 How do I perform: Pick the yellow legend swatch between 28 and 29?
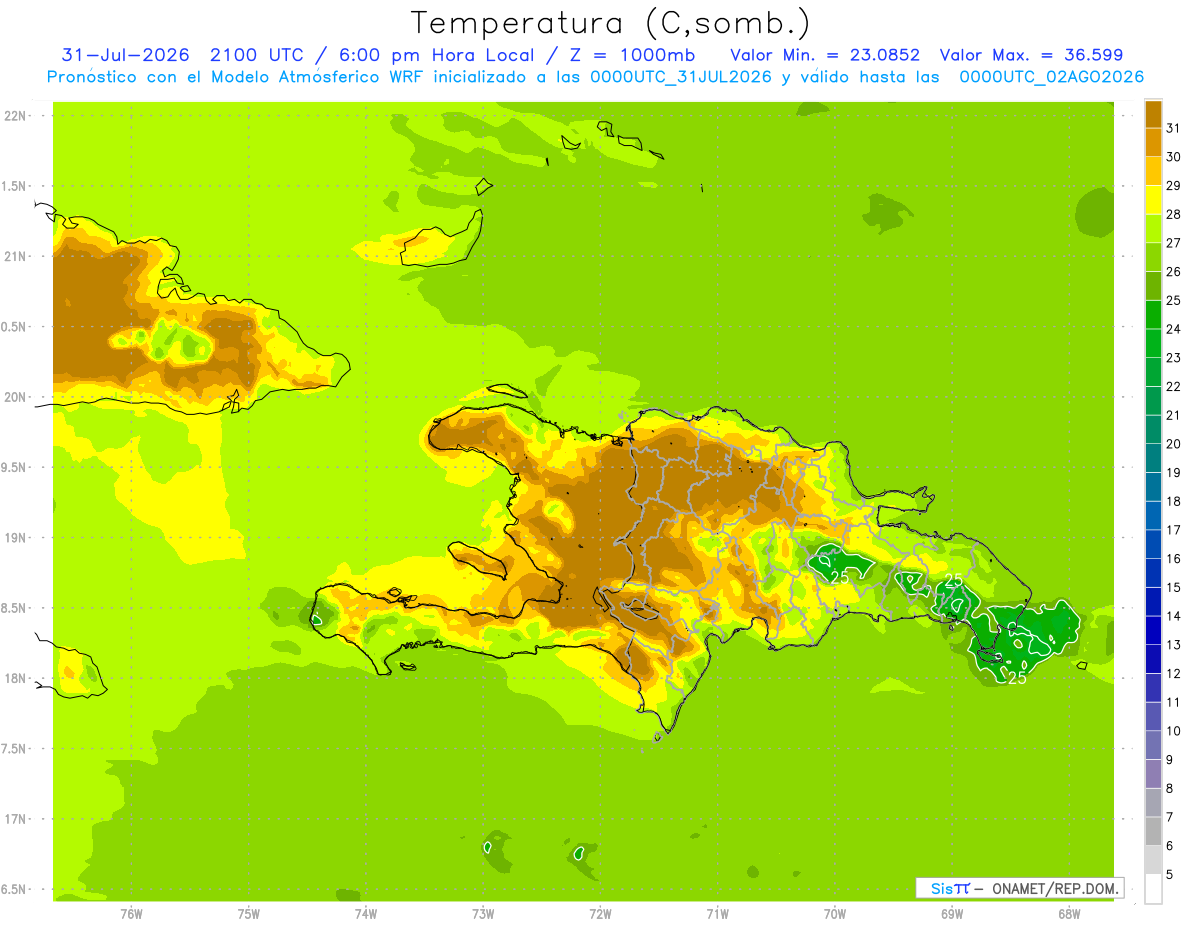tap(1153, 200)
